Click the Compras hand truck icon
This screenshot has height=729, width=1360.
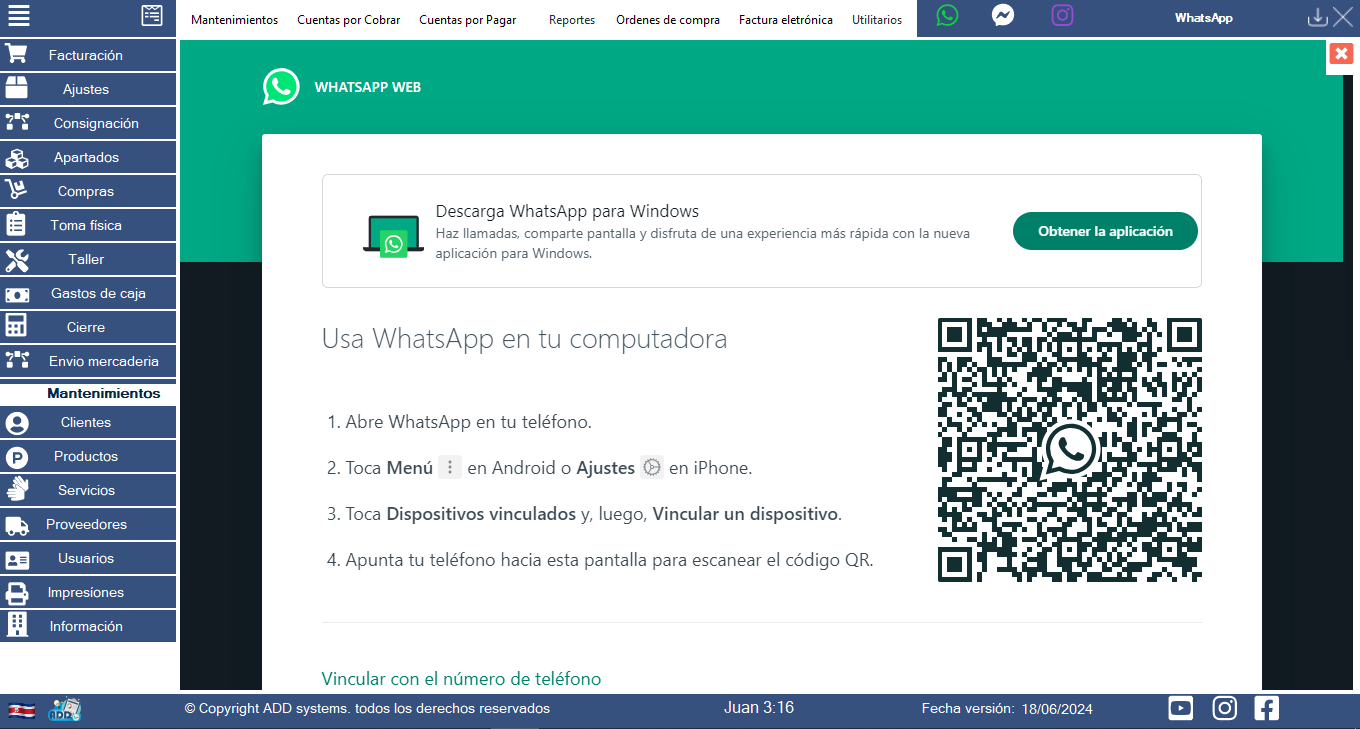pos(17,190)
